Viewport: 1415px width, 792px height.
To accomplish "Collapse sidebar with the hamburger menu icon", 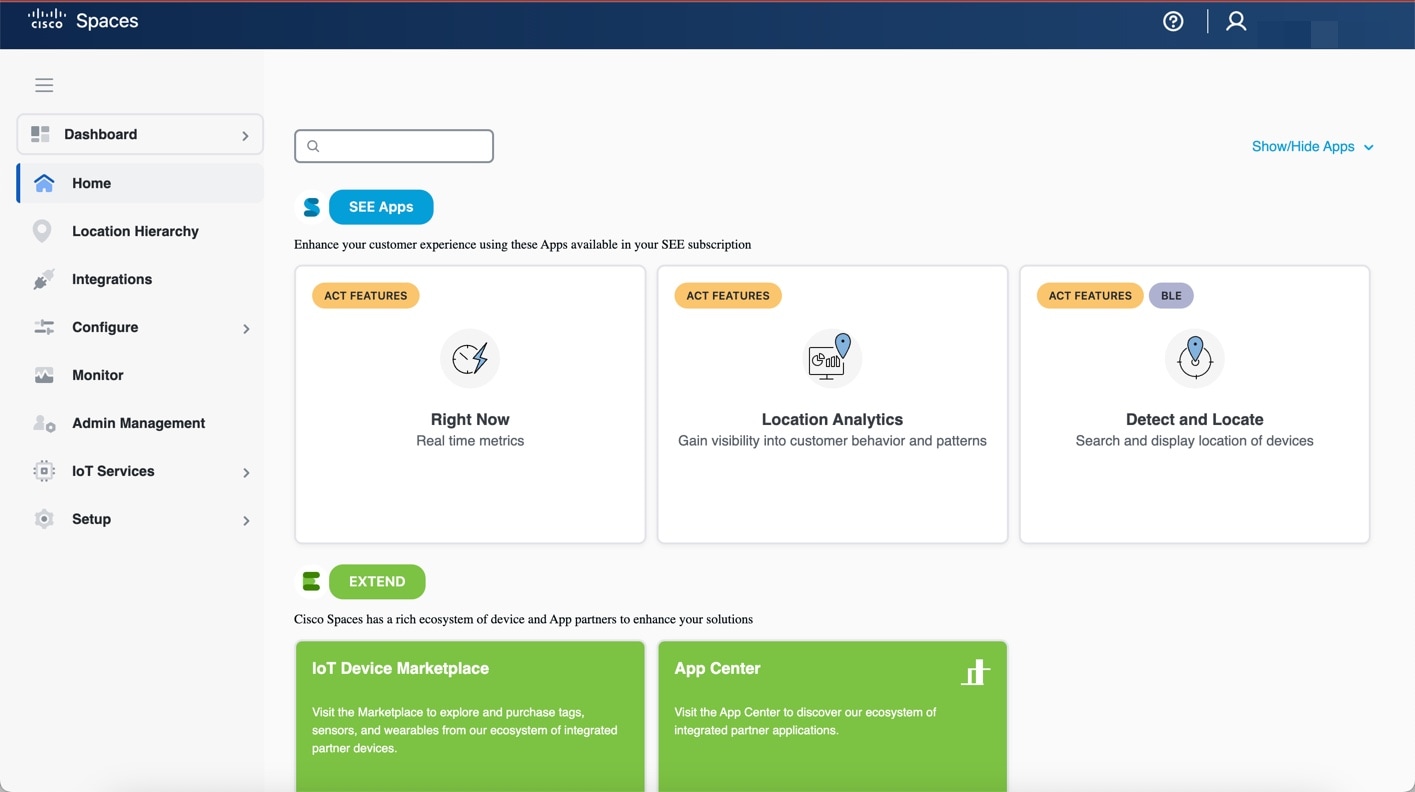I will pos(44,85).
